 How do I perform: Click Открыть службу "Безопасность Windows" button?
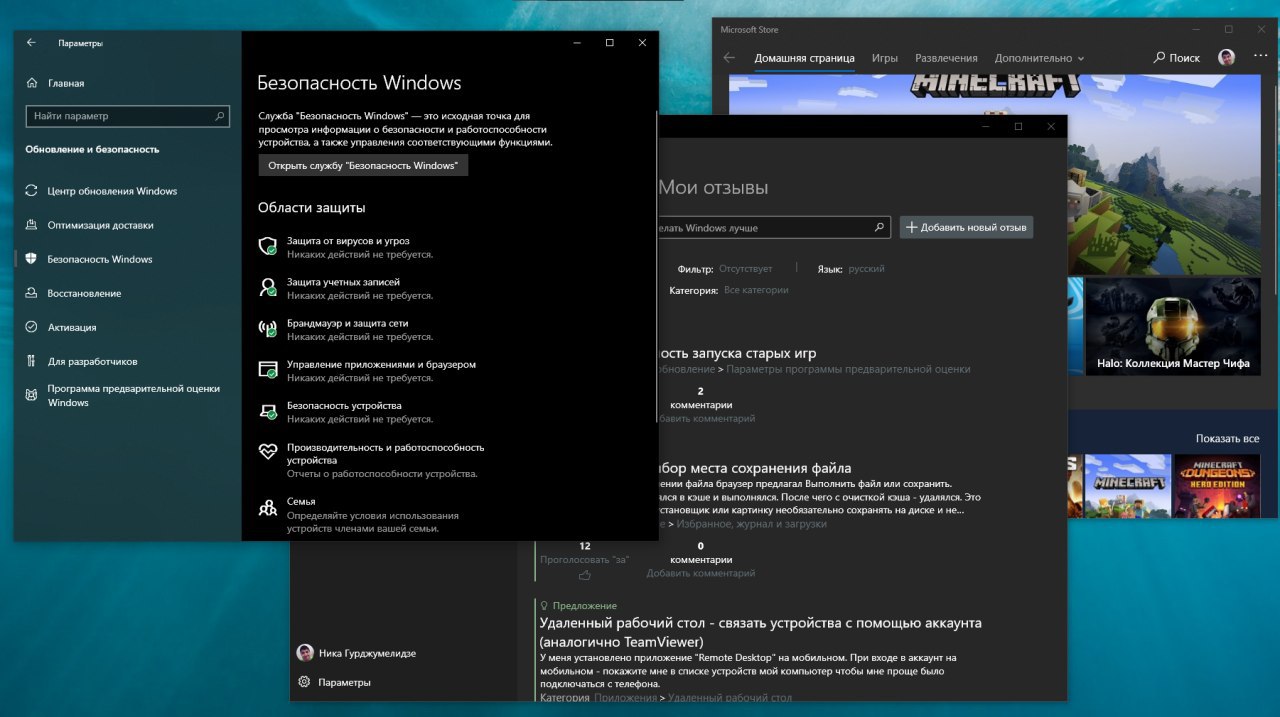point(363,166)
